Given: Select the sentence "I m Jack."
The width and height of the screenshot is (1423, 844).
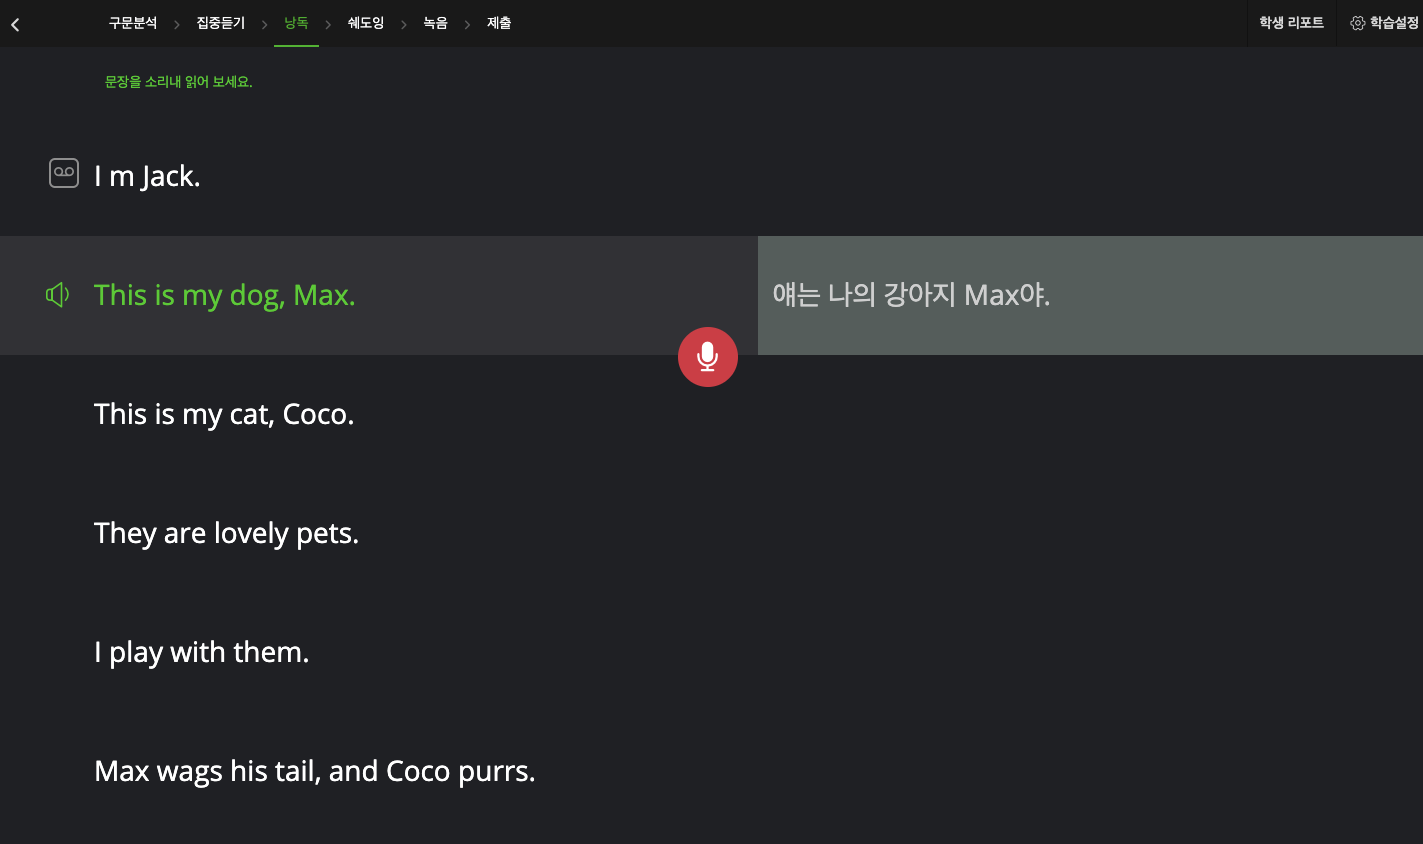Looking at the screenshot, I should click(x=147, y=176).
